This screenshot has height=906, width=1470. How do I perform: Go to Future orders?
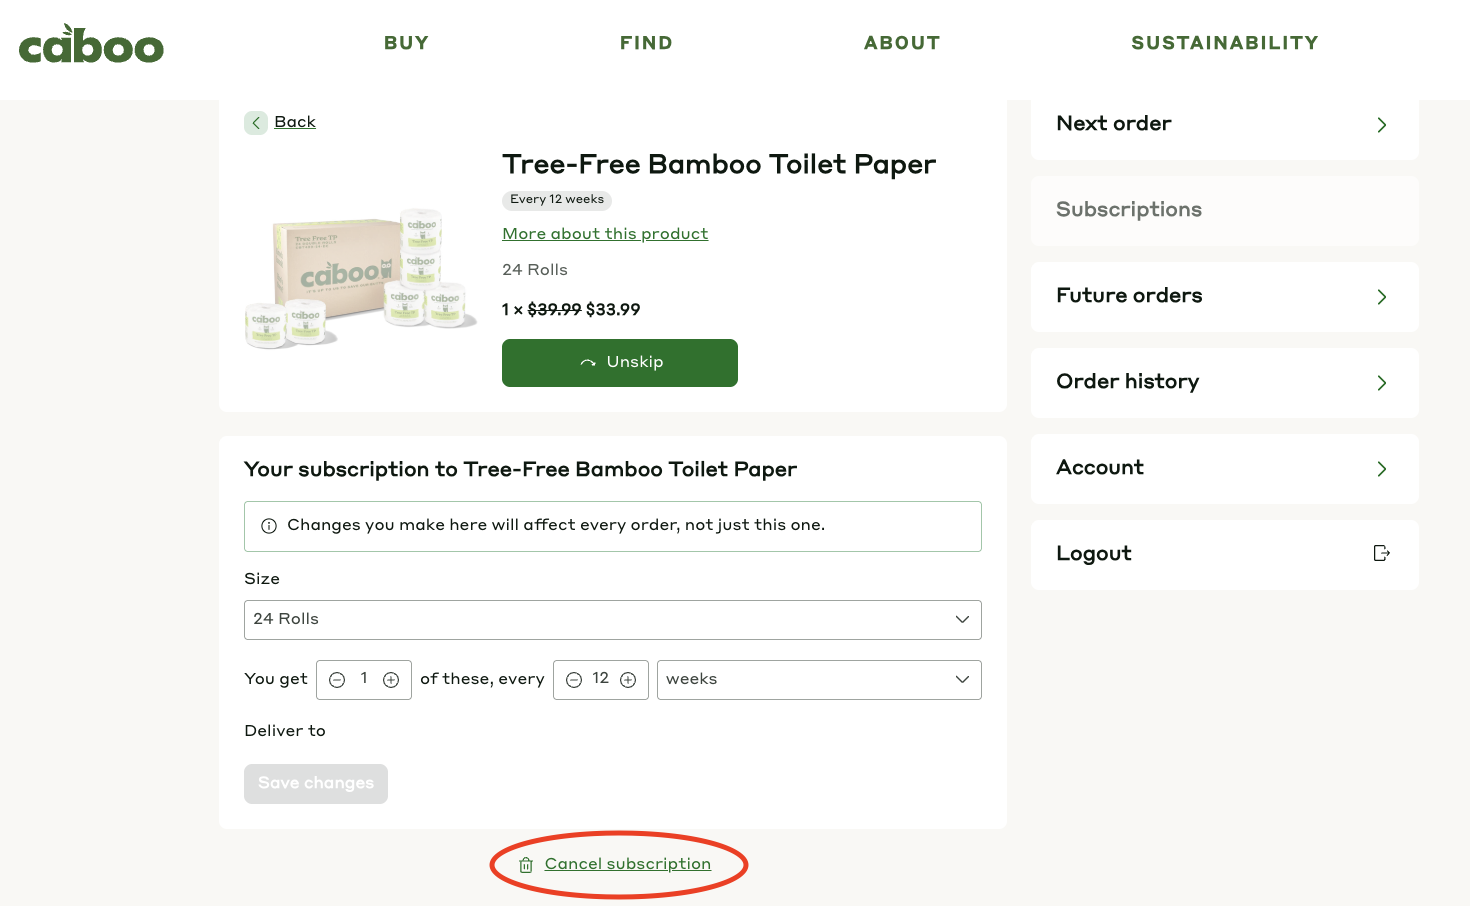click(1224, 297)
